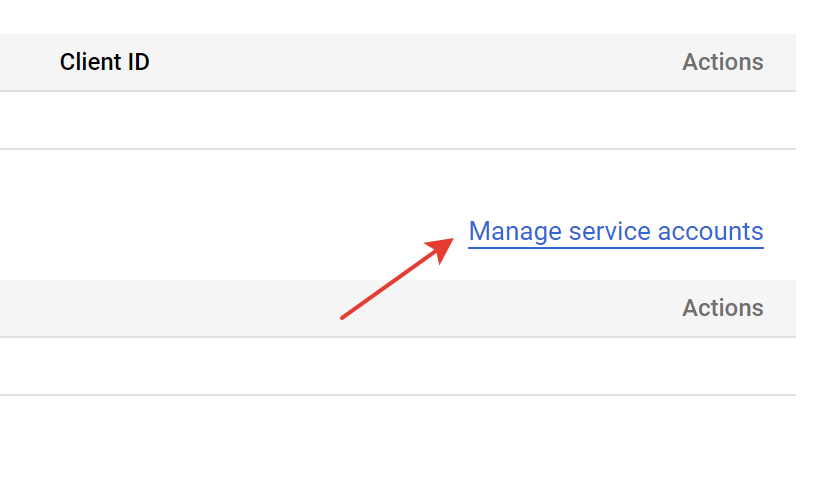Click the empty row beneath the lower Actions header

click(398, 366)
